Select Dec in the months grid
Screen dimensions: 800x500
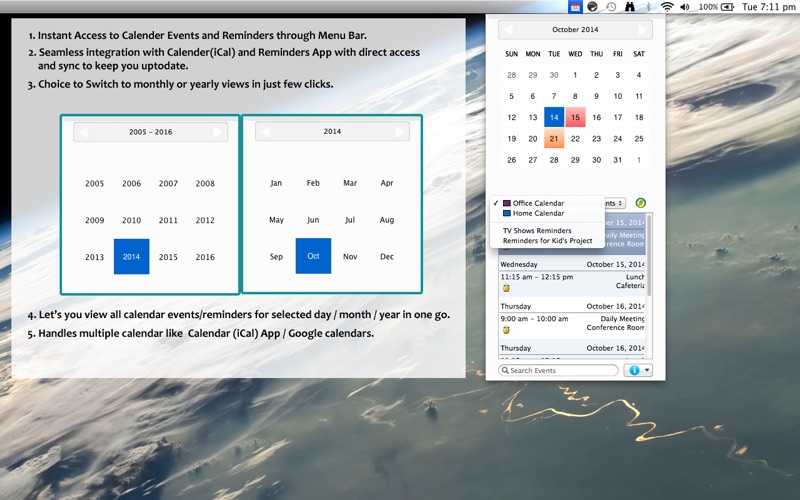387,256
